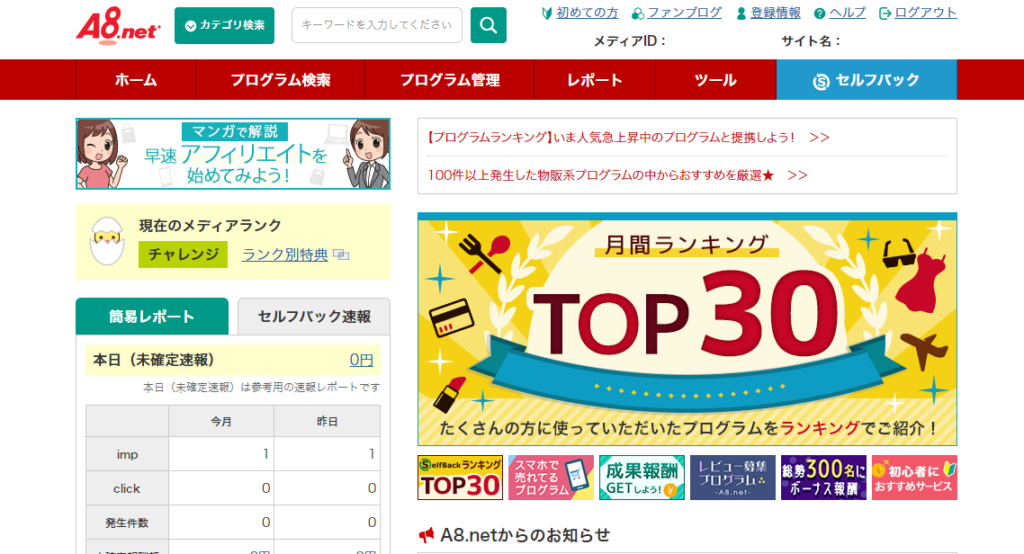This screenshot has height=554, width=1024.
Task: Open the マンガで解説 affiliate banner
Action: click(233, 154)
